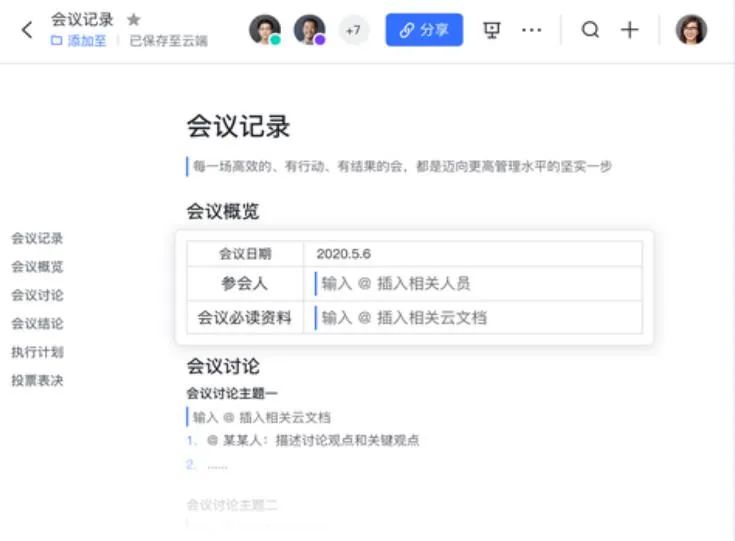Open the more options ellipsis menu
The width and height of the screenshot is (735, 541).
[x=532, y=30]
